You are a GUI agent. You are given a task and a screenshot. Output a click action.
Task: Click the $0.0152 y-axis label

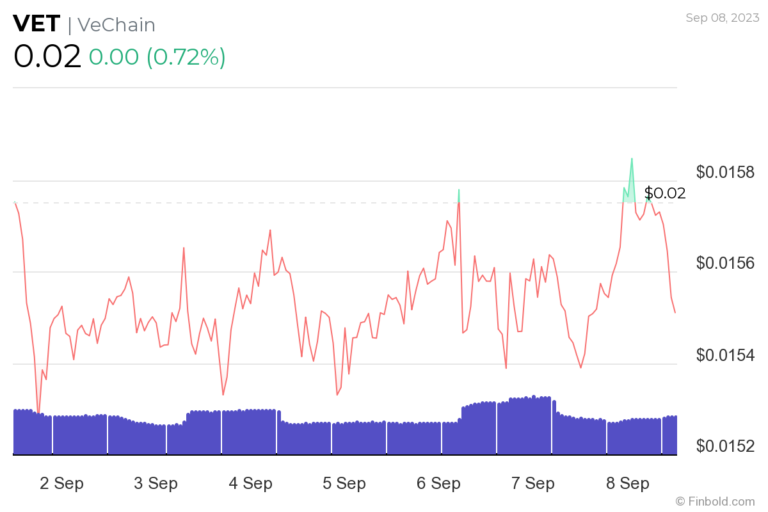point(725,446)
